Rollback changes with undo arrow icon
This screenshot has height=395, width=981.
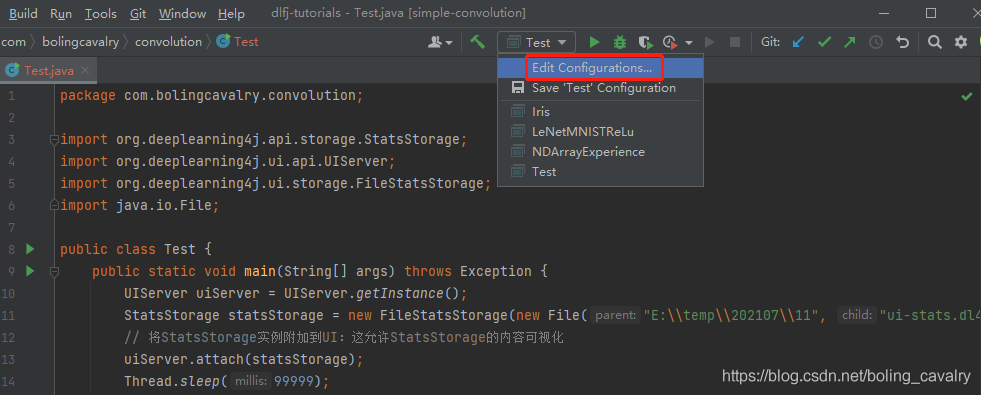[902, 42]
